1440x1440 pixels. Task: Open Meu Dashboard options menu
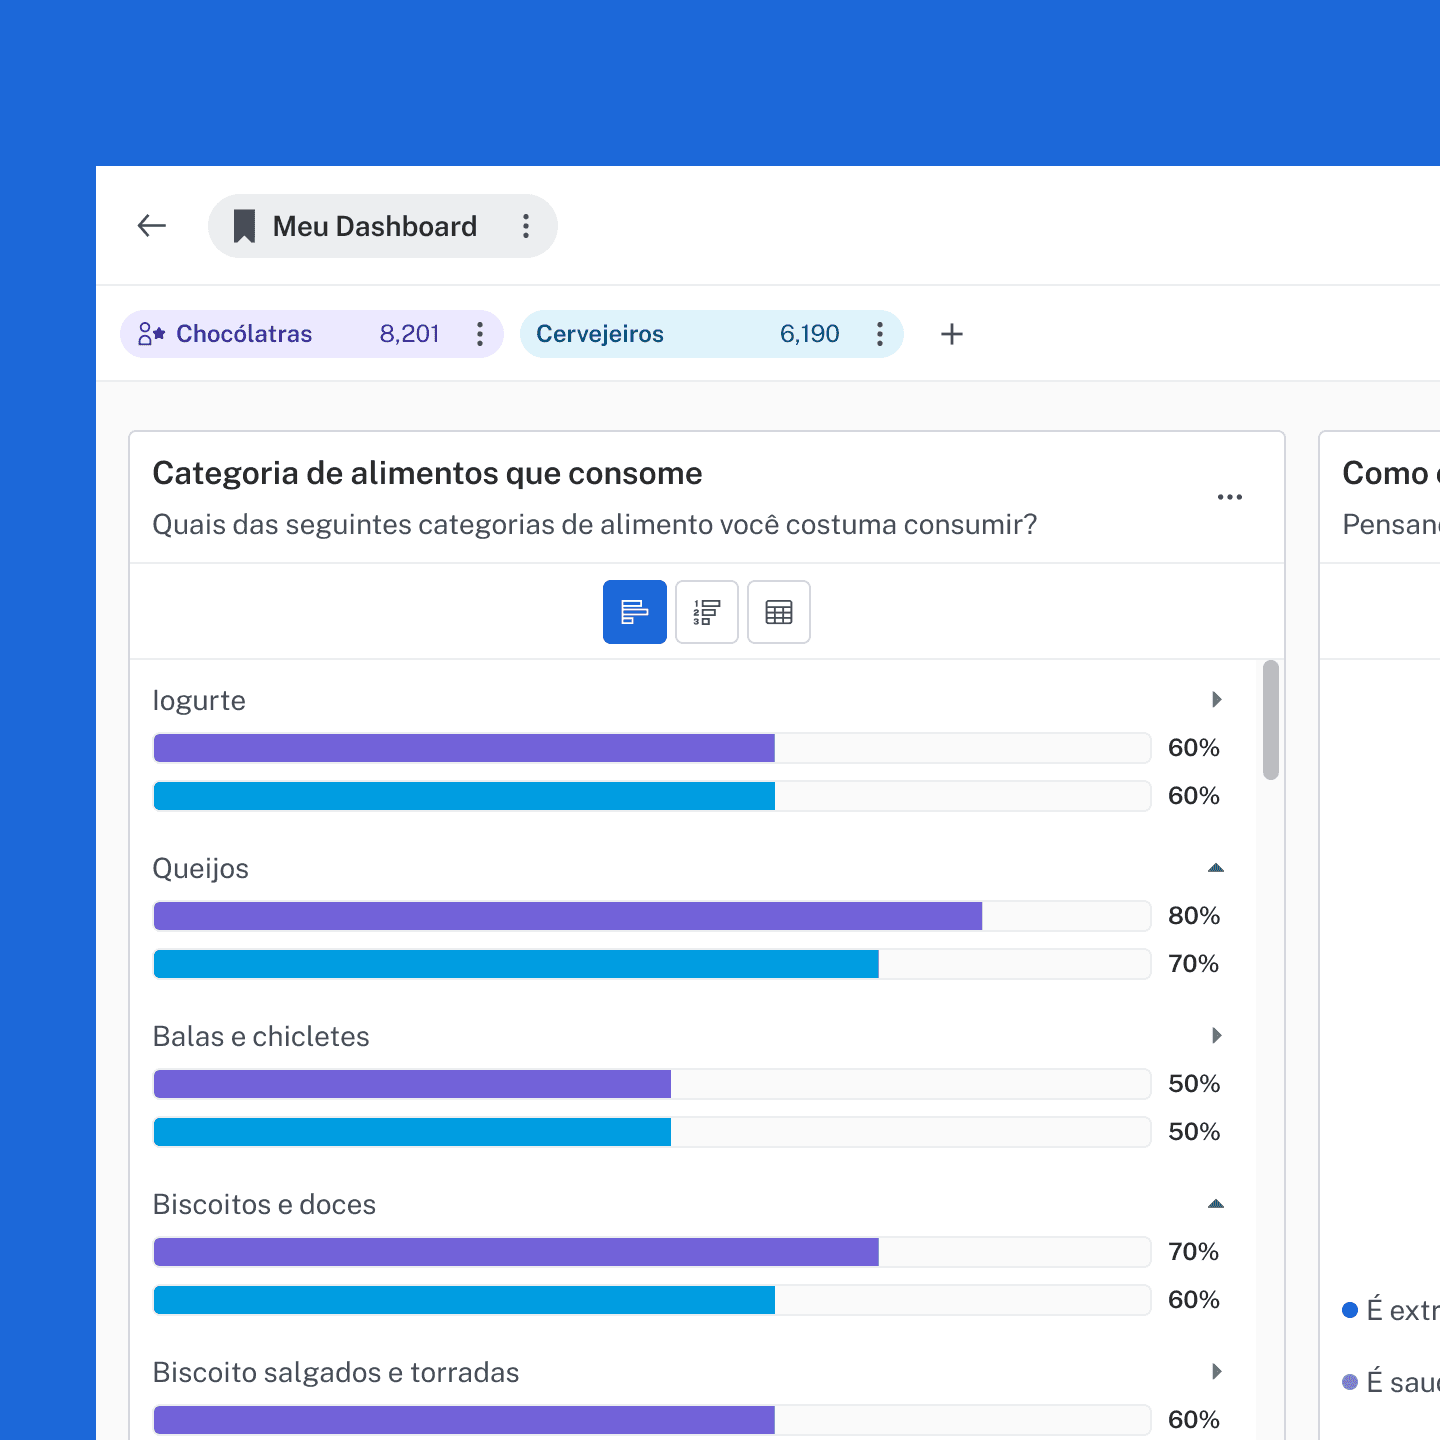pos(525,226)
